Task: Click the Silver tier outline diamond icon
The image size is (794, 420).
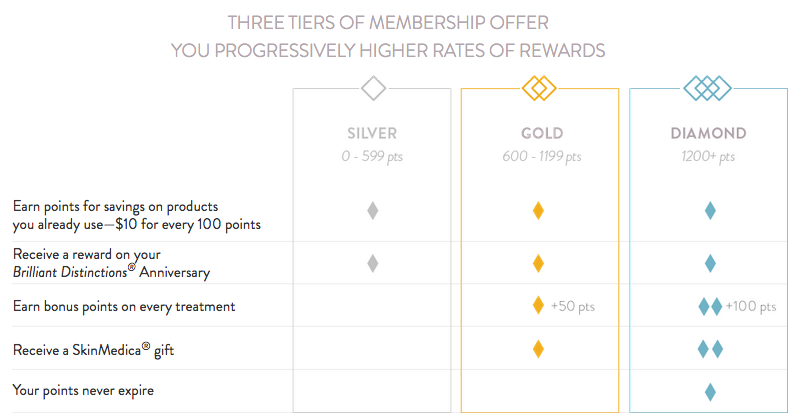Action: coord(373,89)
